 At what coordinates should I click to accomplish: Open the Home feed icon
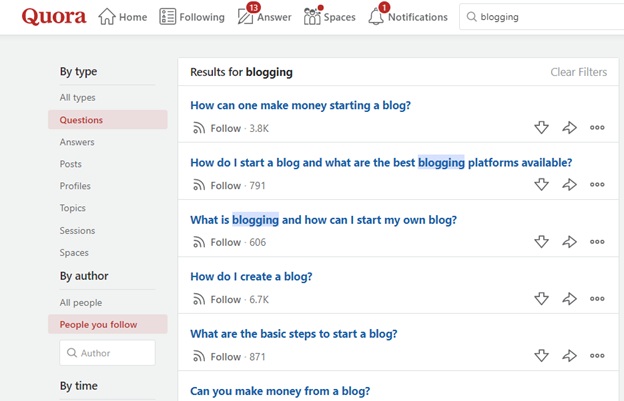tap(107, 17)
